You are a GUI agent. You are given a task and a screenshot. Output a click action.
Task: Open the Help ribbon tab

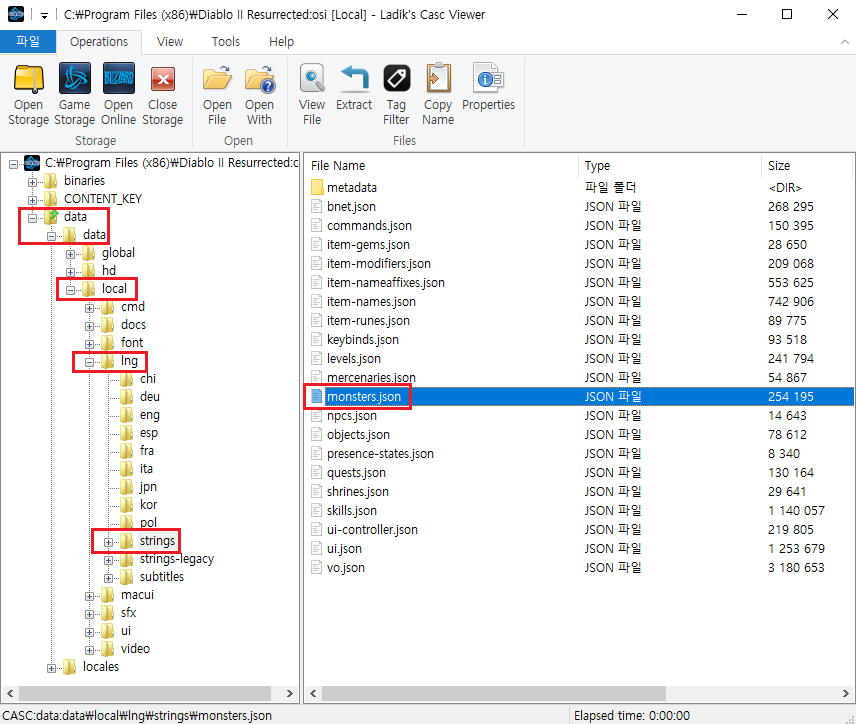(281, 41)
